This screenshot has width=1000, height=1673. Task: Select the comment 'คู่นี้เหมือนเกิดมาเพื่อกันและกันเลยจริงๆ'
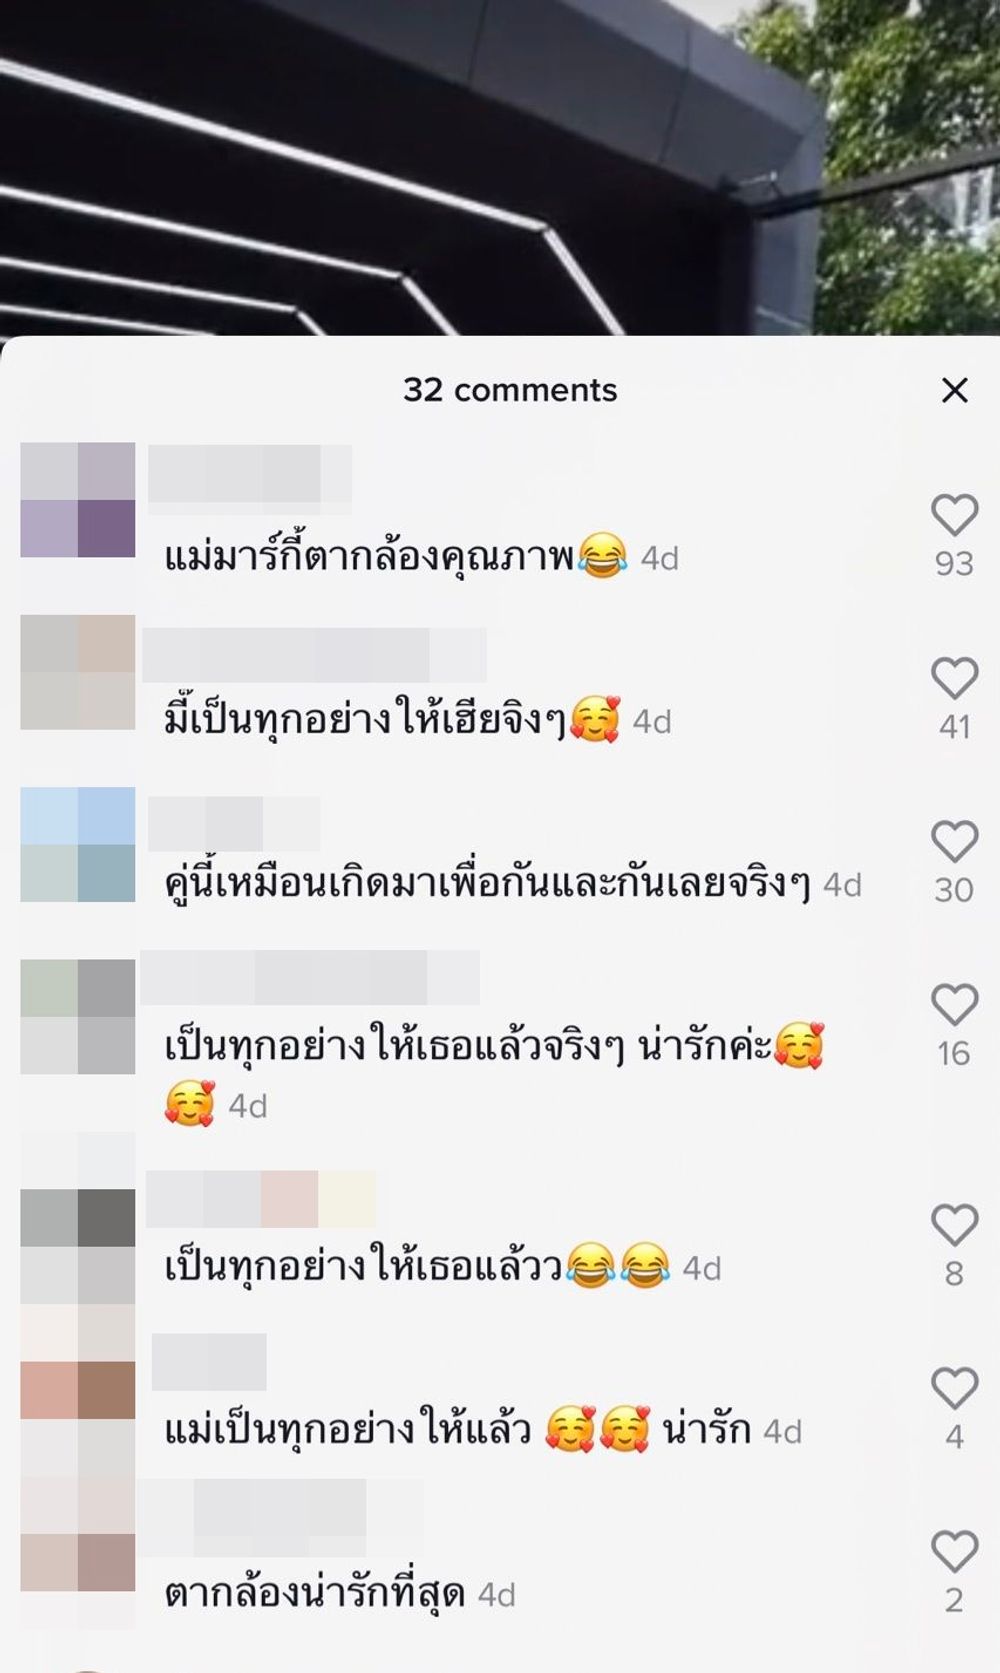[487, 883]
